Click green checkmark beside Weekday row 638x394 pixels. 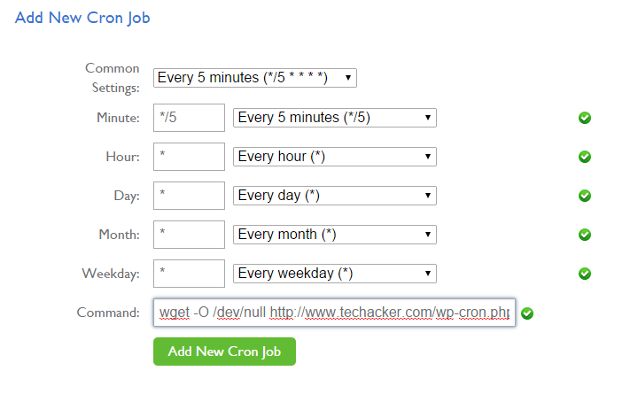(x=585, y=274)
